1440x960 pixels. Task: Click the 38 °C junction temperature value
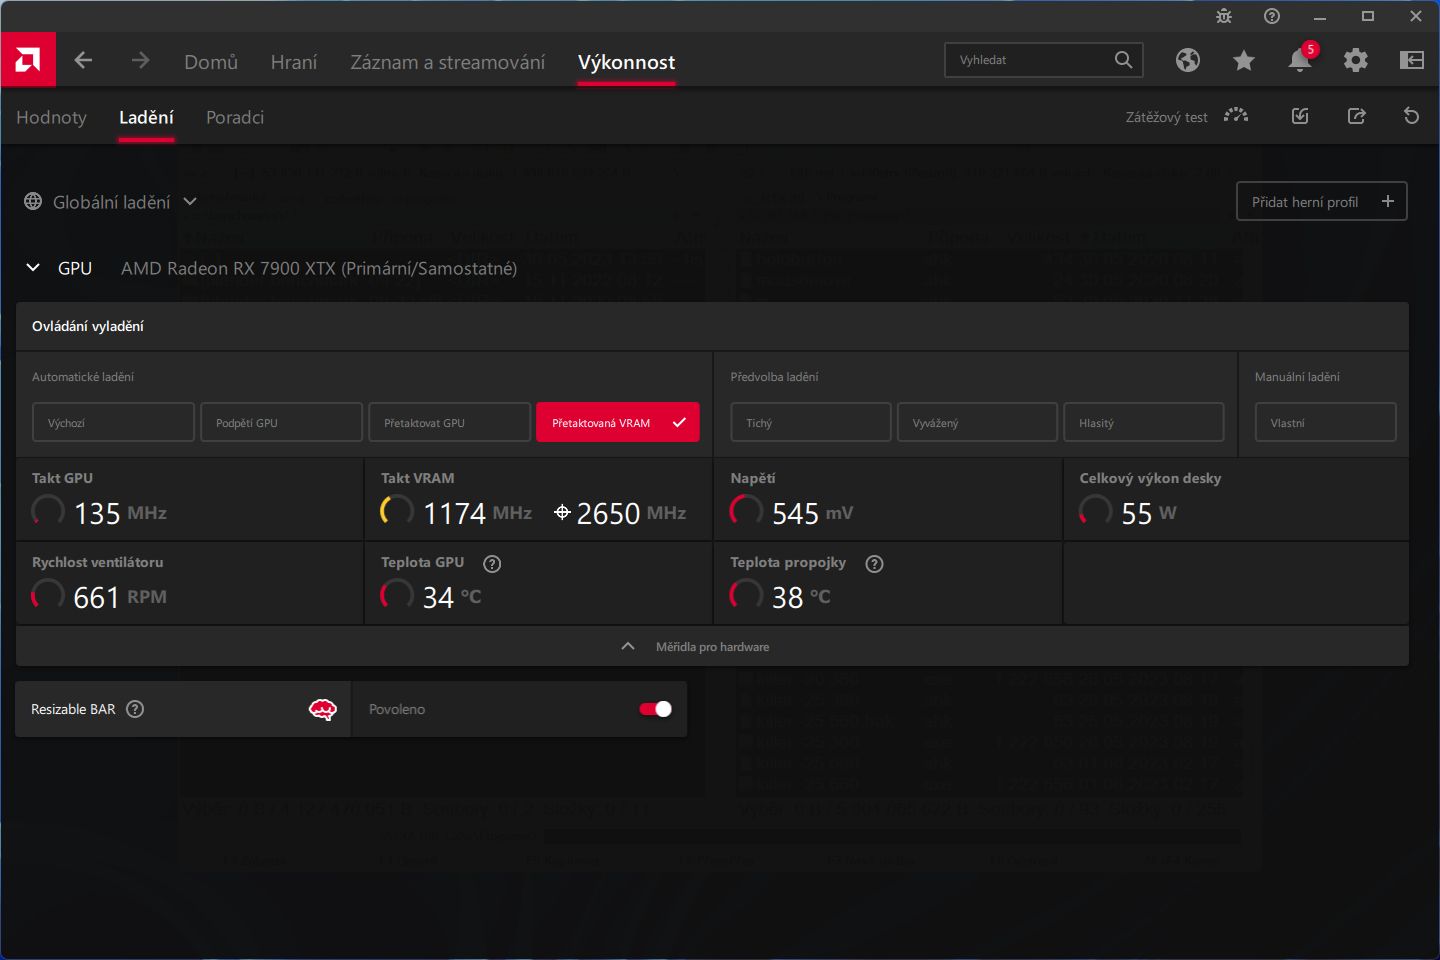[801, 597]
